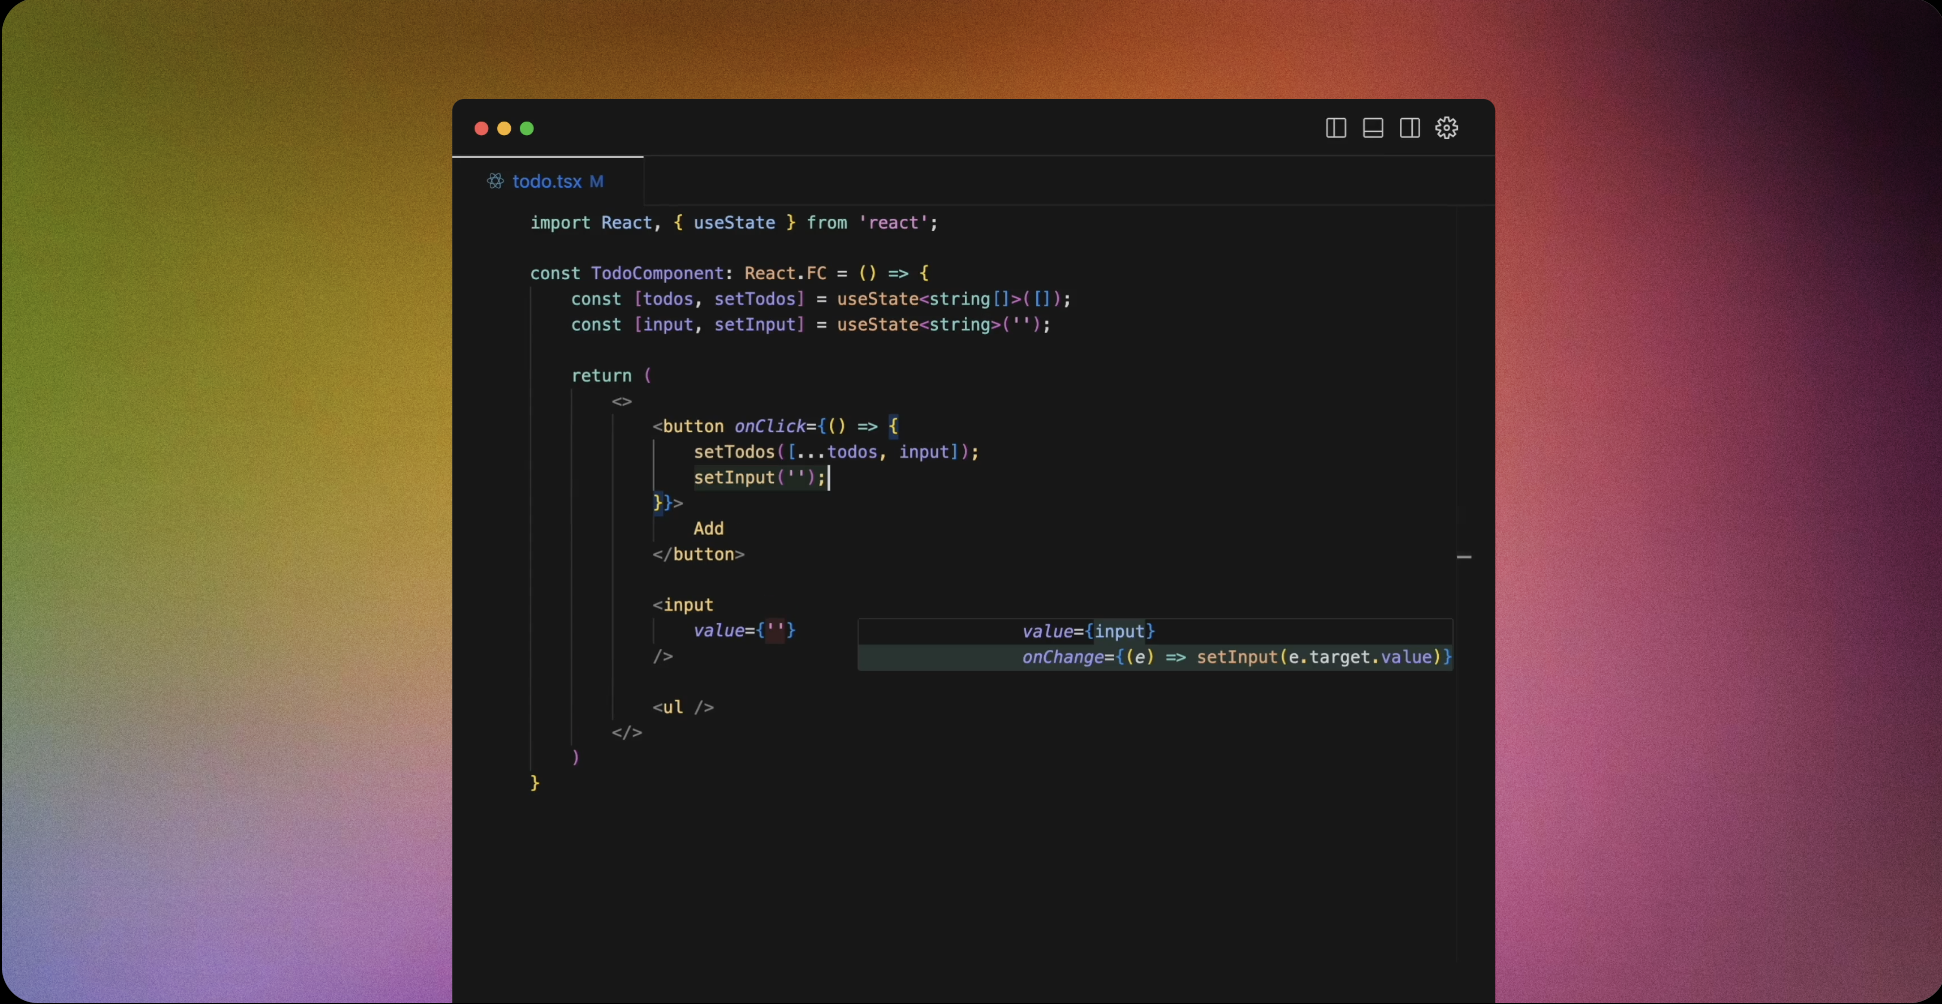Screen dimensions: 1942x1004
Task: Click the green maximize window button
Action: pos(527,128)
